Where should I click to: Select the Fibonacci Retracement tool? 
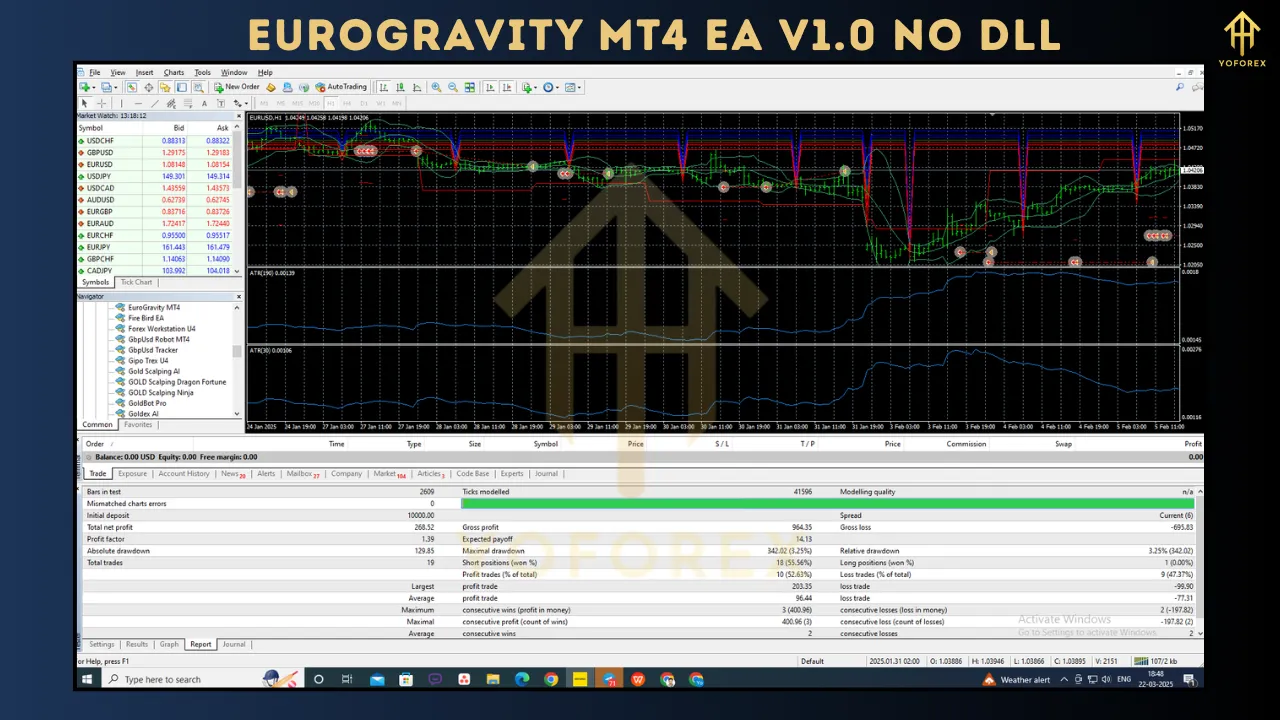click(x=188, y=103)
